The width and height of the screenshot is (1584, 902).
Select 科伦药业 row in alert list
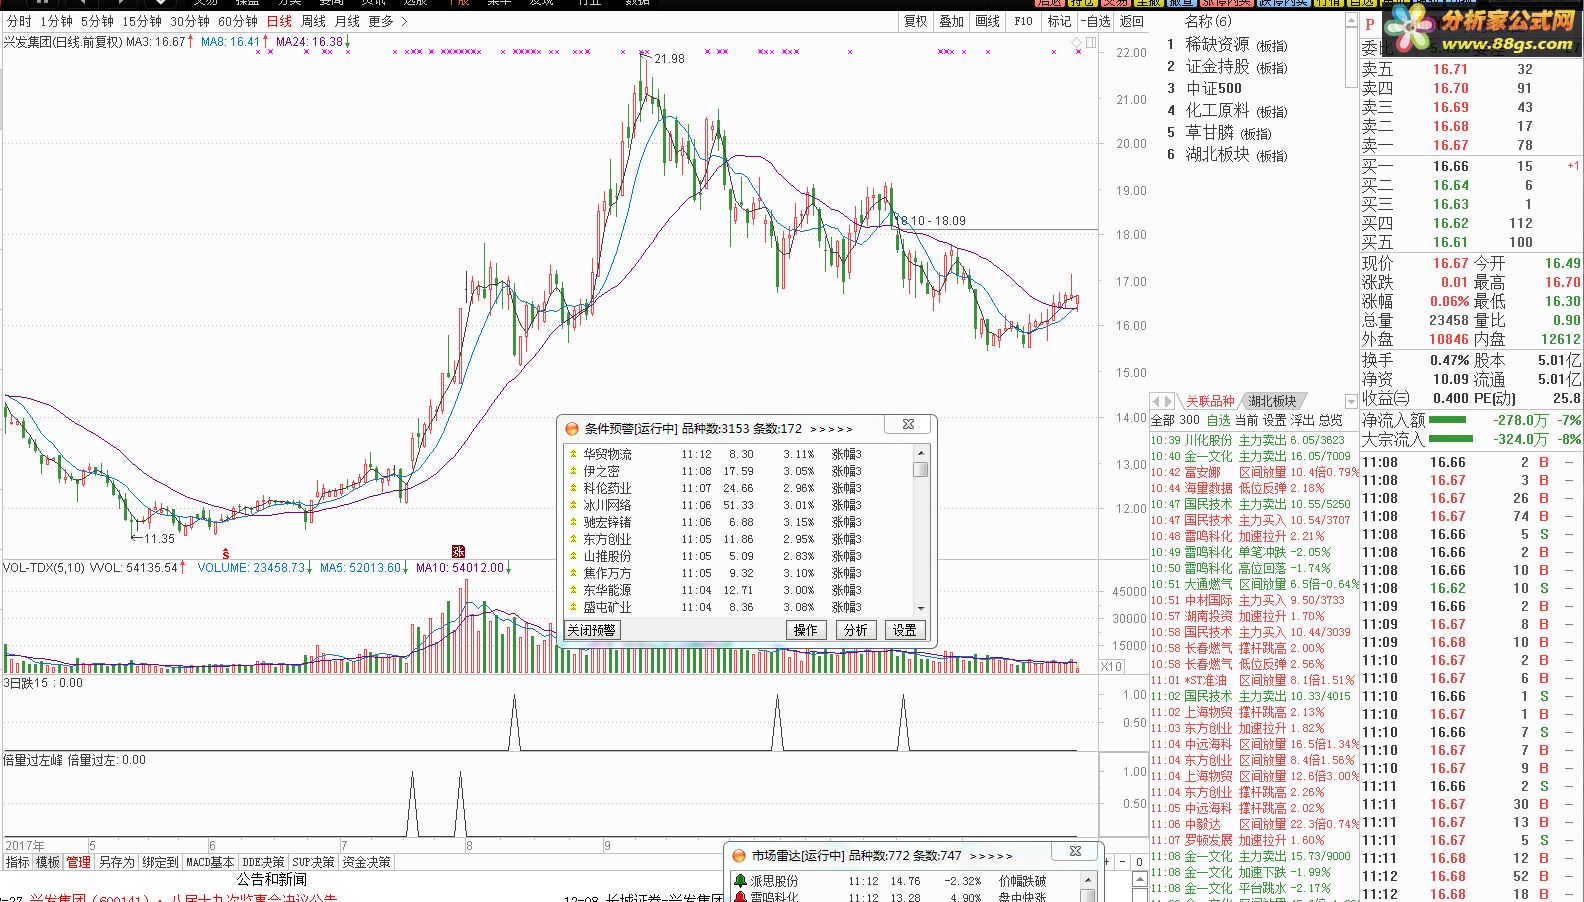[740, 488]
